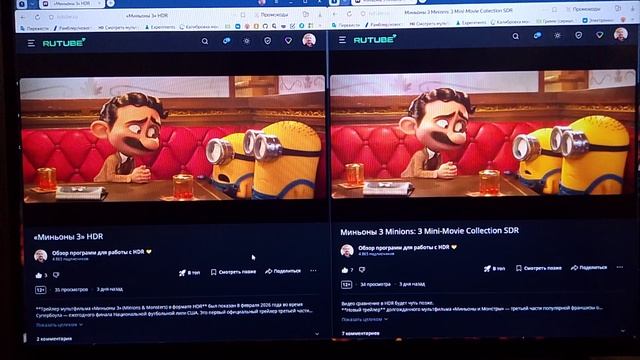Open hamburger menu in right RUTUBE window
This screenshot has height=360, width=640.
coord(342,40)
